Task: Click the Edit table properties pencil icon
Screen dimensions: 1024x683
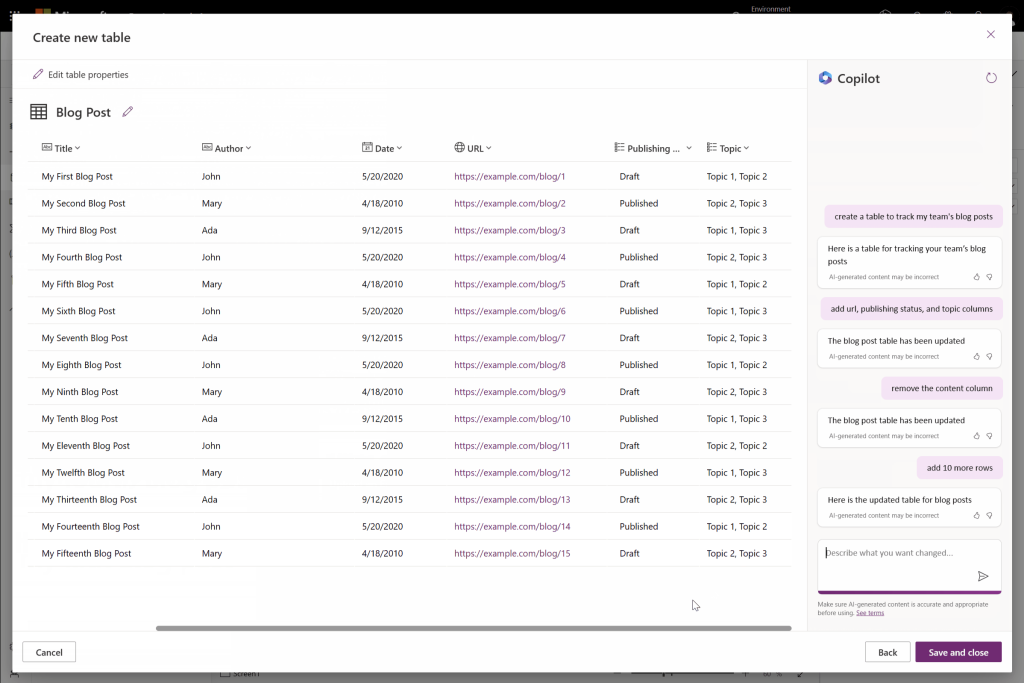Action: (x=38, y=74)
